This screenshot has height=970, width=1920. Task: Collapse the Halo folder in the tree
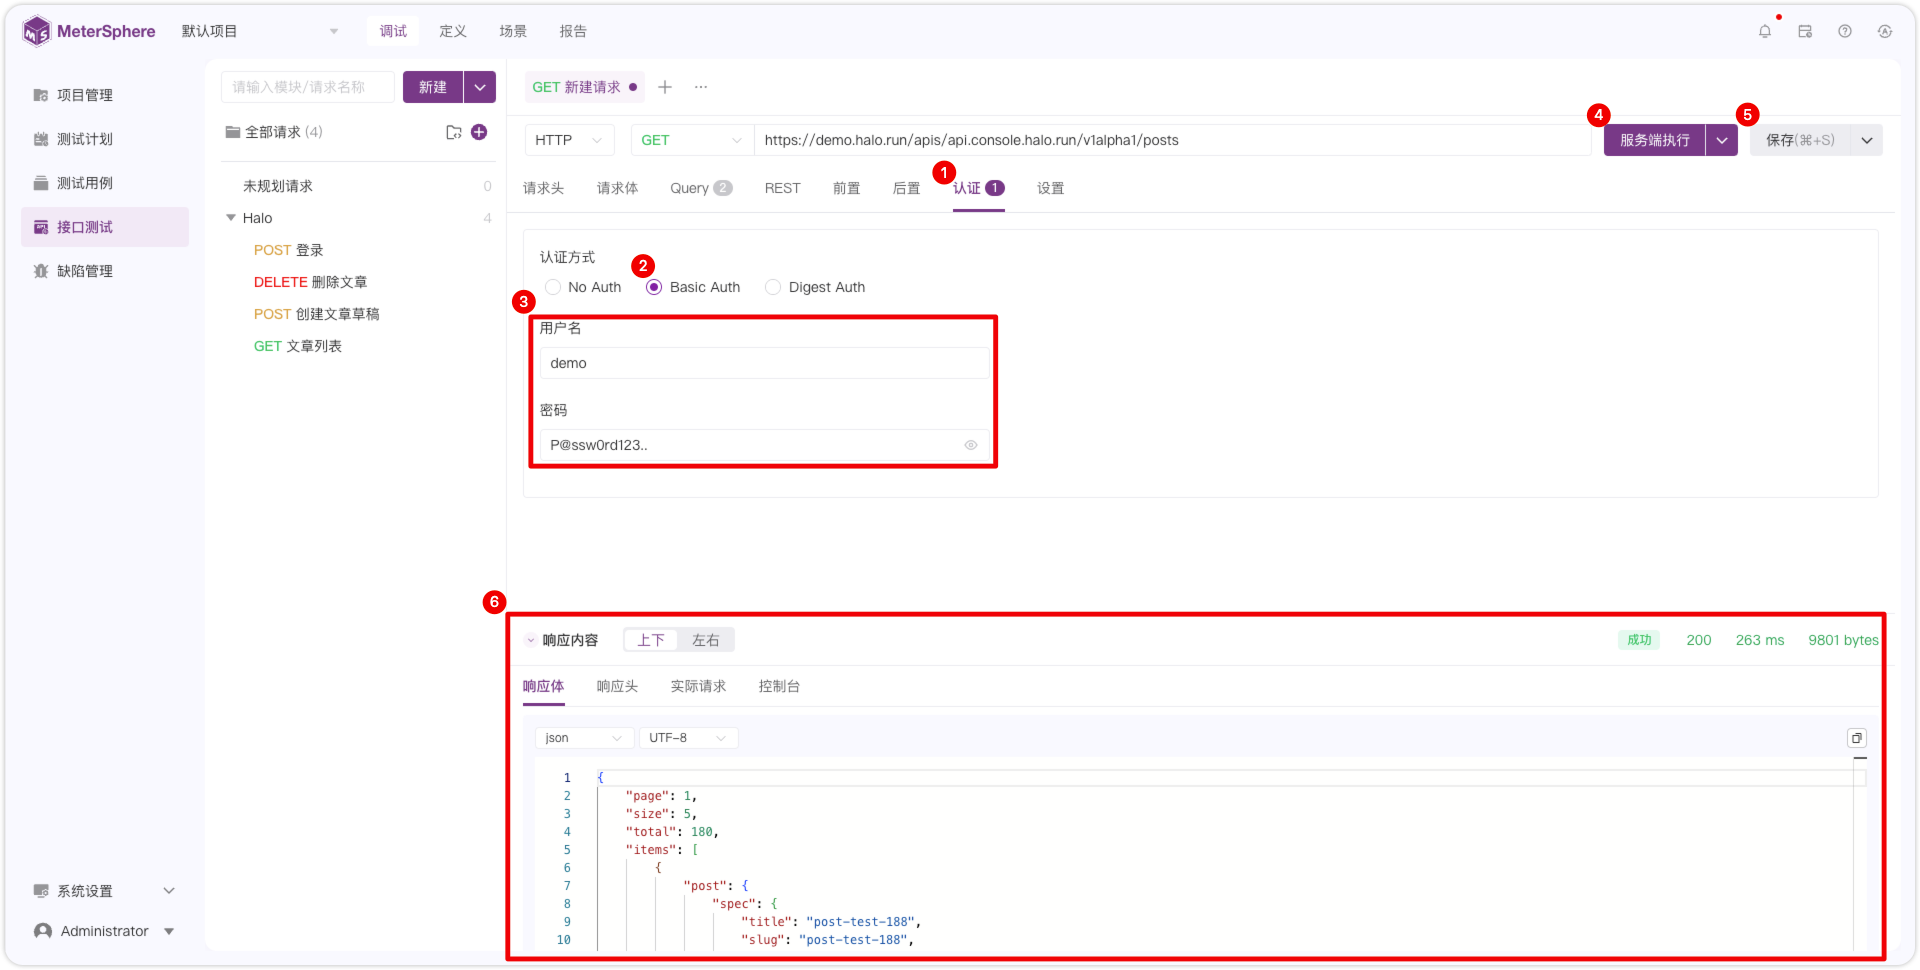(x=231, y=218)
